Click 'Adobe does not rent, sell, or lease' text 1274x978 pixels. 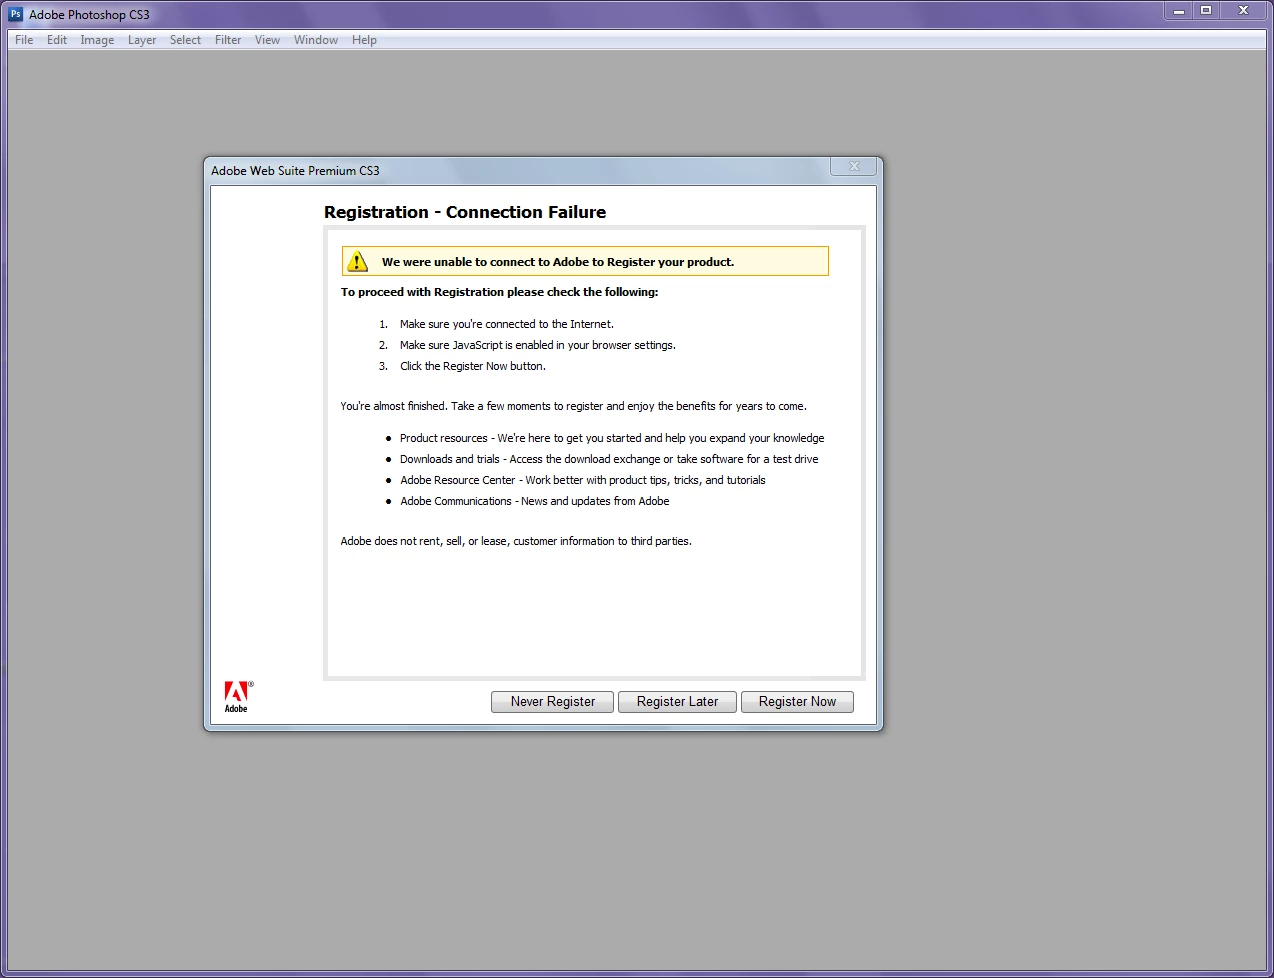pos(516,541)
